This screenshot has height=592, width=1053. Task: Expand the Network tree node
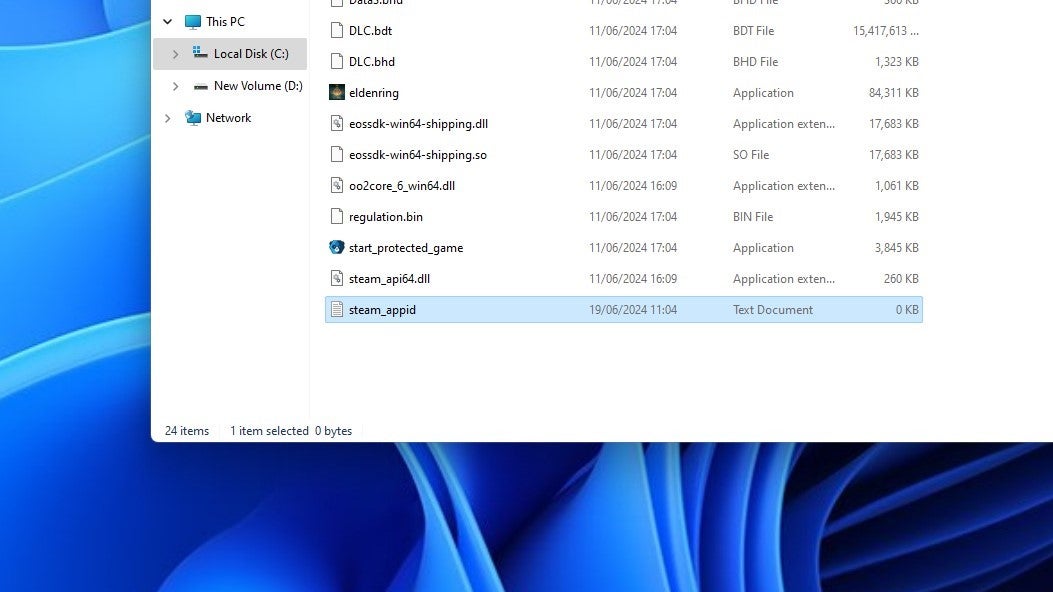point(167,117)
